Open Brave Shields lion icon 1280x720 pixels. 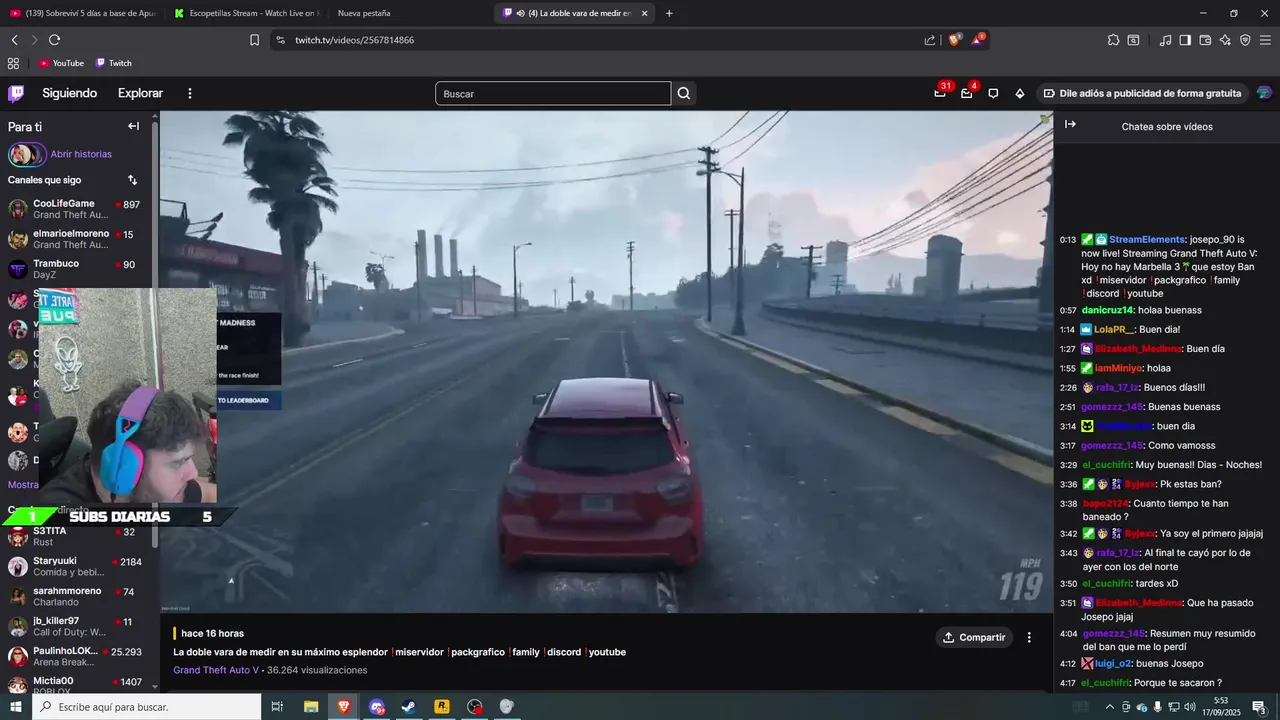click(954, 40)
